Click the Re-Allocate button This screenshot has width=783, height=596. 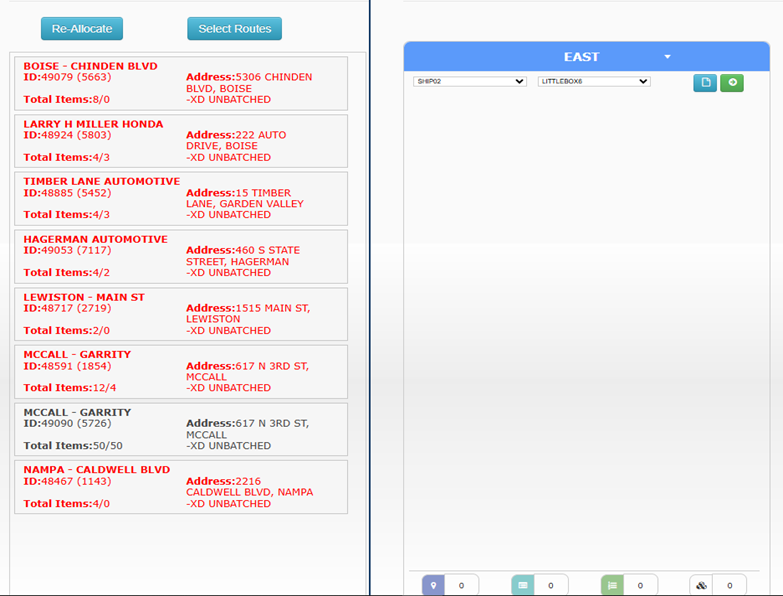[82, 29]
